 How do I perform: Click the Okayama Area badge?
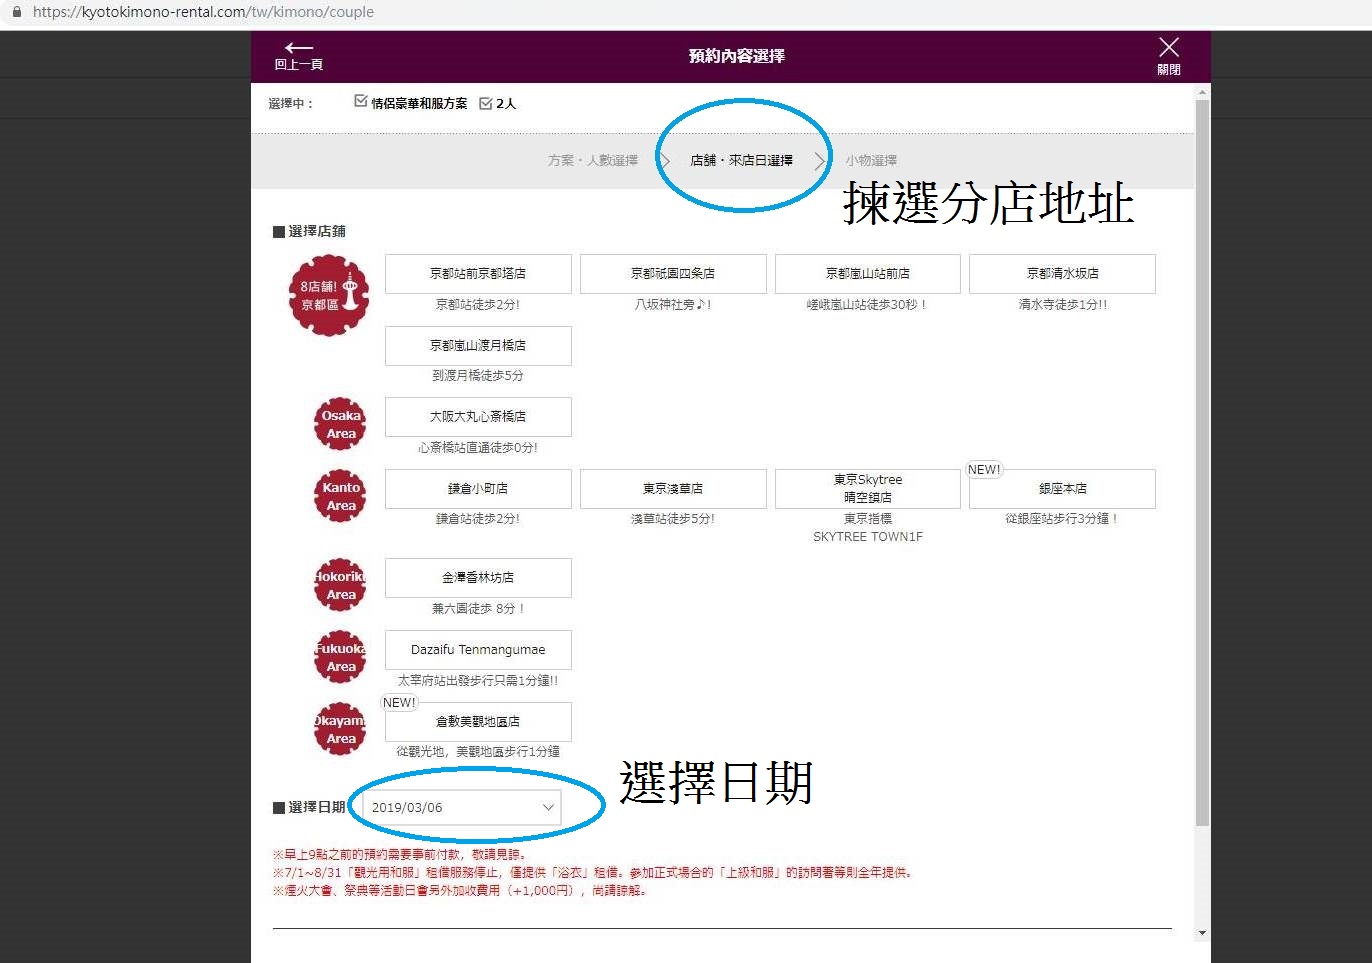[x=340, y=729]
